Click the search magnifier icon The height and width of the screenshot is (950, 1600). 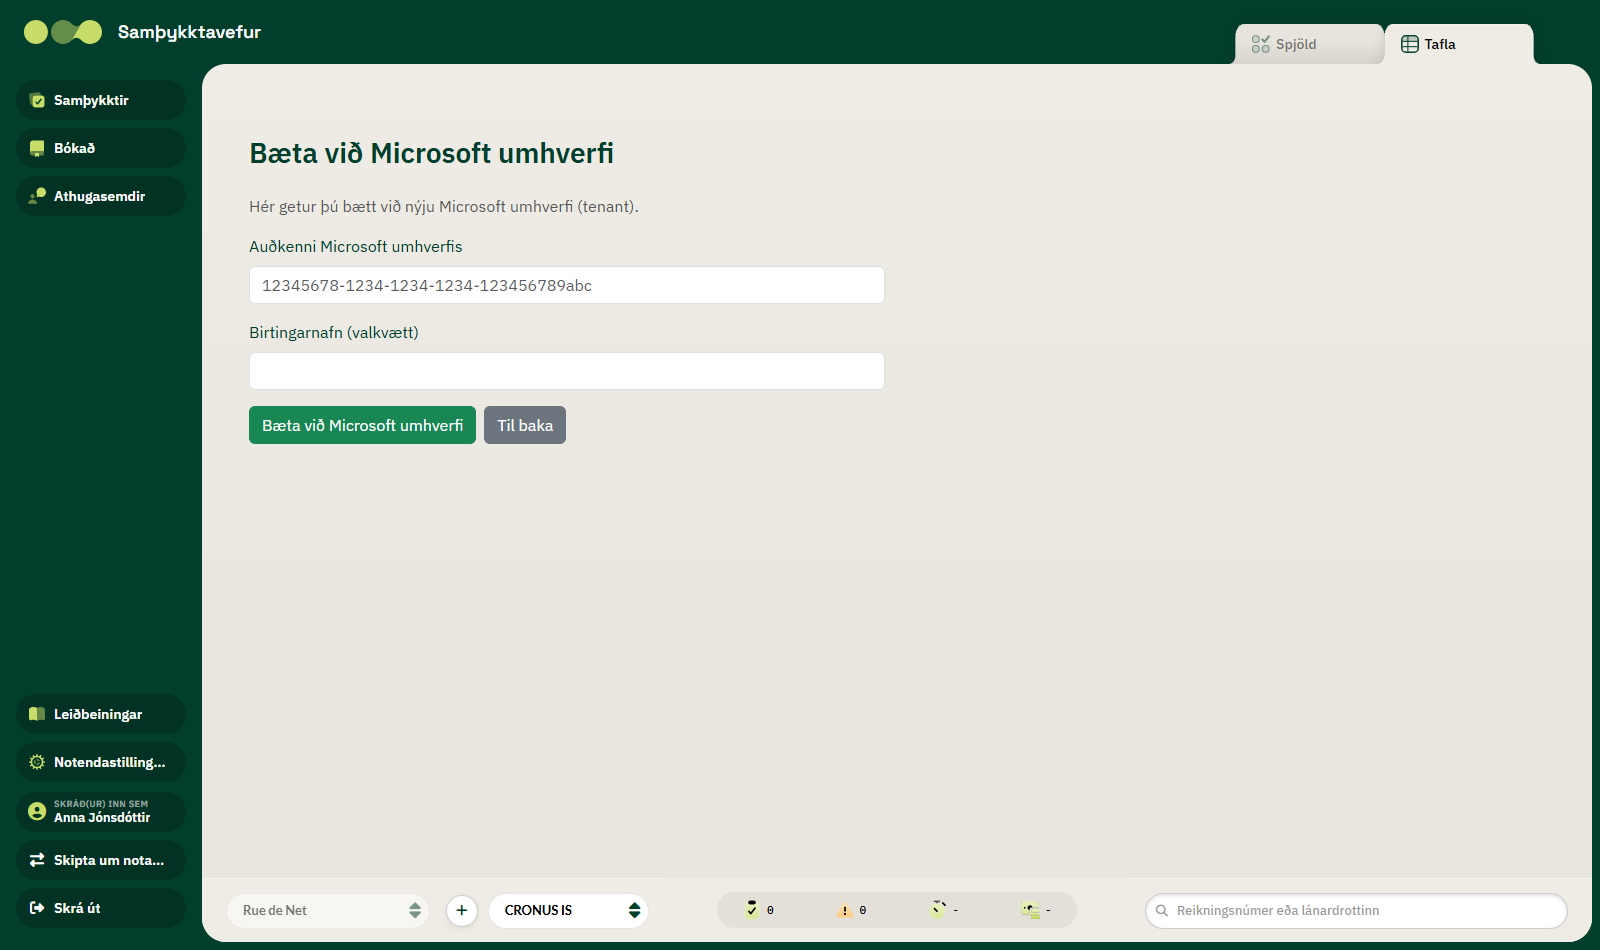click(x=1162, y=910)
